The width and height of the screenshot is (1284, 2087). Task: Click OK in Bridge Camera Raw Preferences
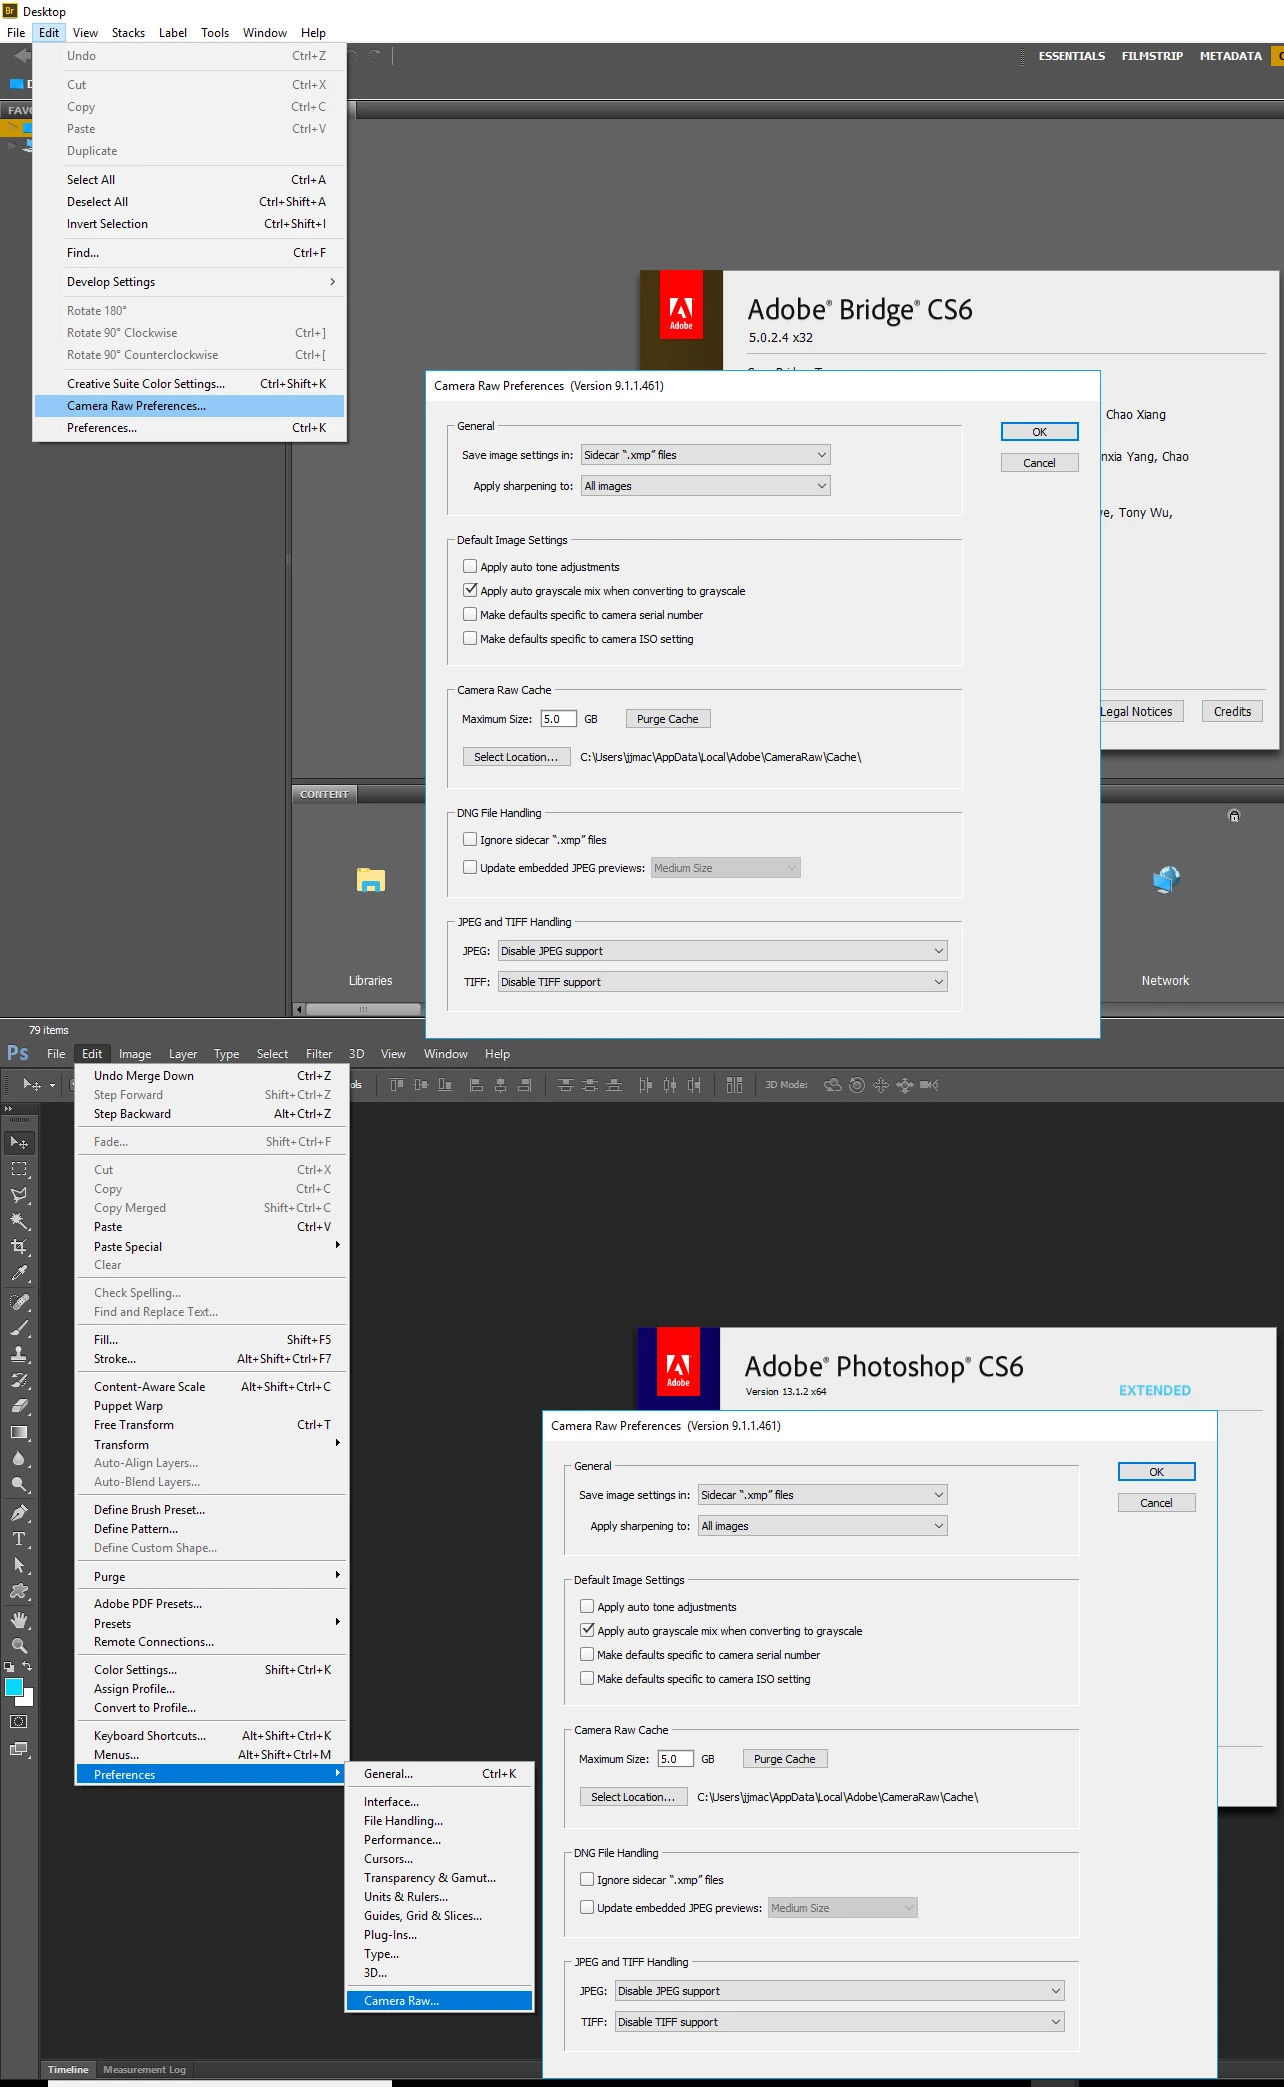tap(1040, 432)
